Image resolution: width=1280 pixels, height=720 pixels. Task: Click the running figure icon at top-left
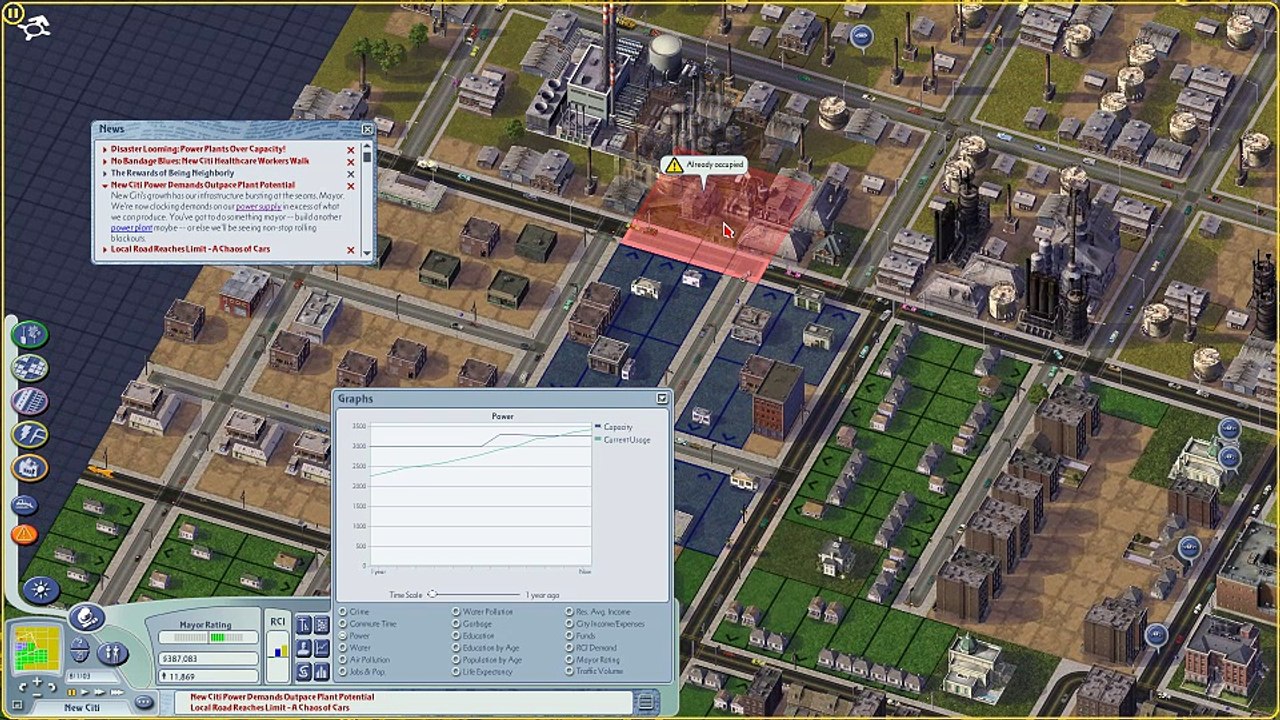pos(36,28)
